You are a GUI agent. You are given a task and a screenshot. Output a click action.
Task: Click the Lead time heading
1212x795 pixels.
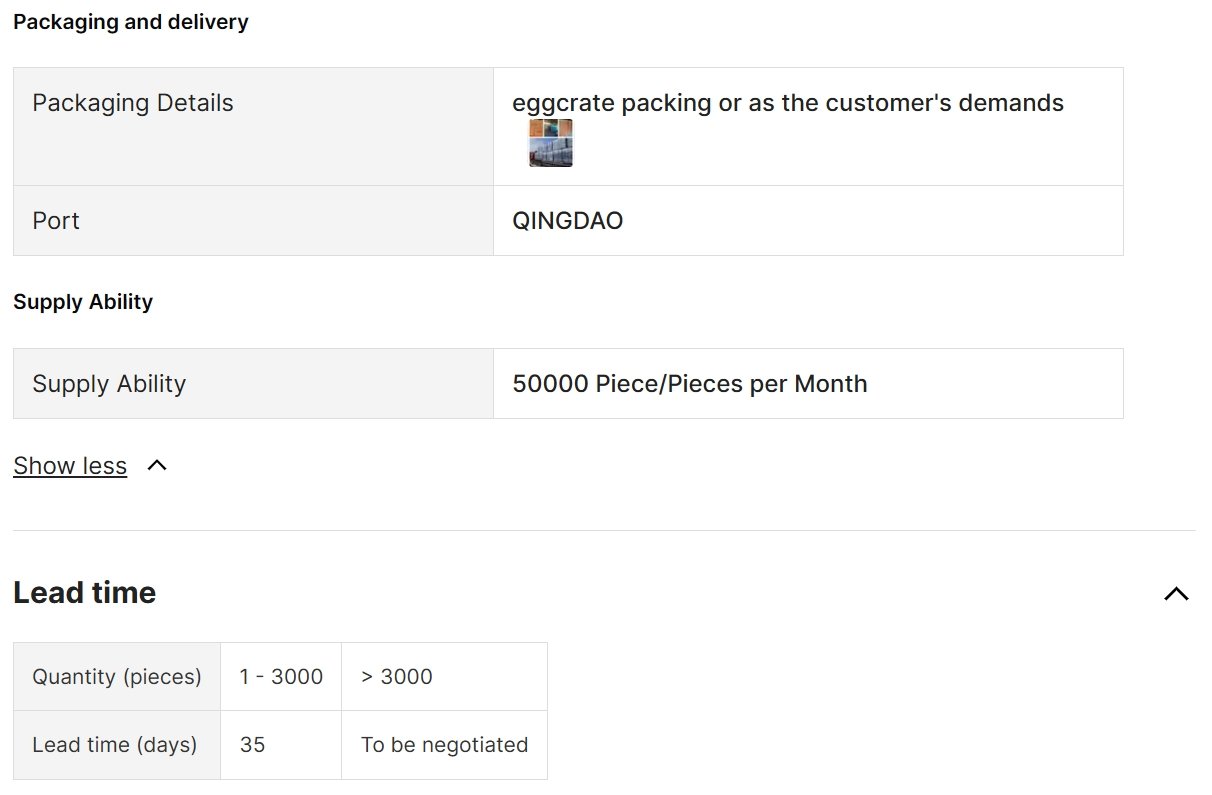pos(85,593)
